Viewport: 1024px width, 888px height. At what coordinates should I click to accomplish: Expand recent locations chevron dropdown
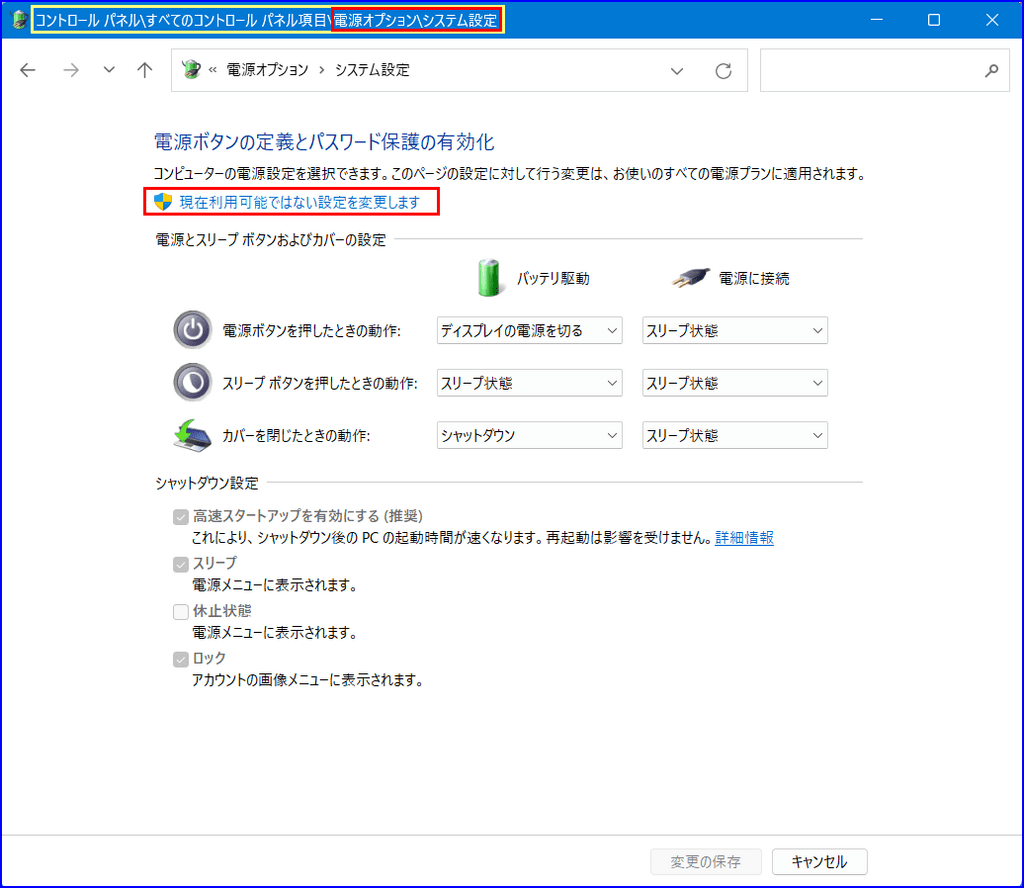point(109,70)
